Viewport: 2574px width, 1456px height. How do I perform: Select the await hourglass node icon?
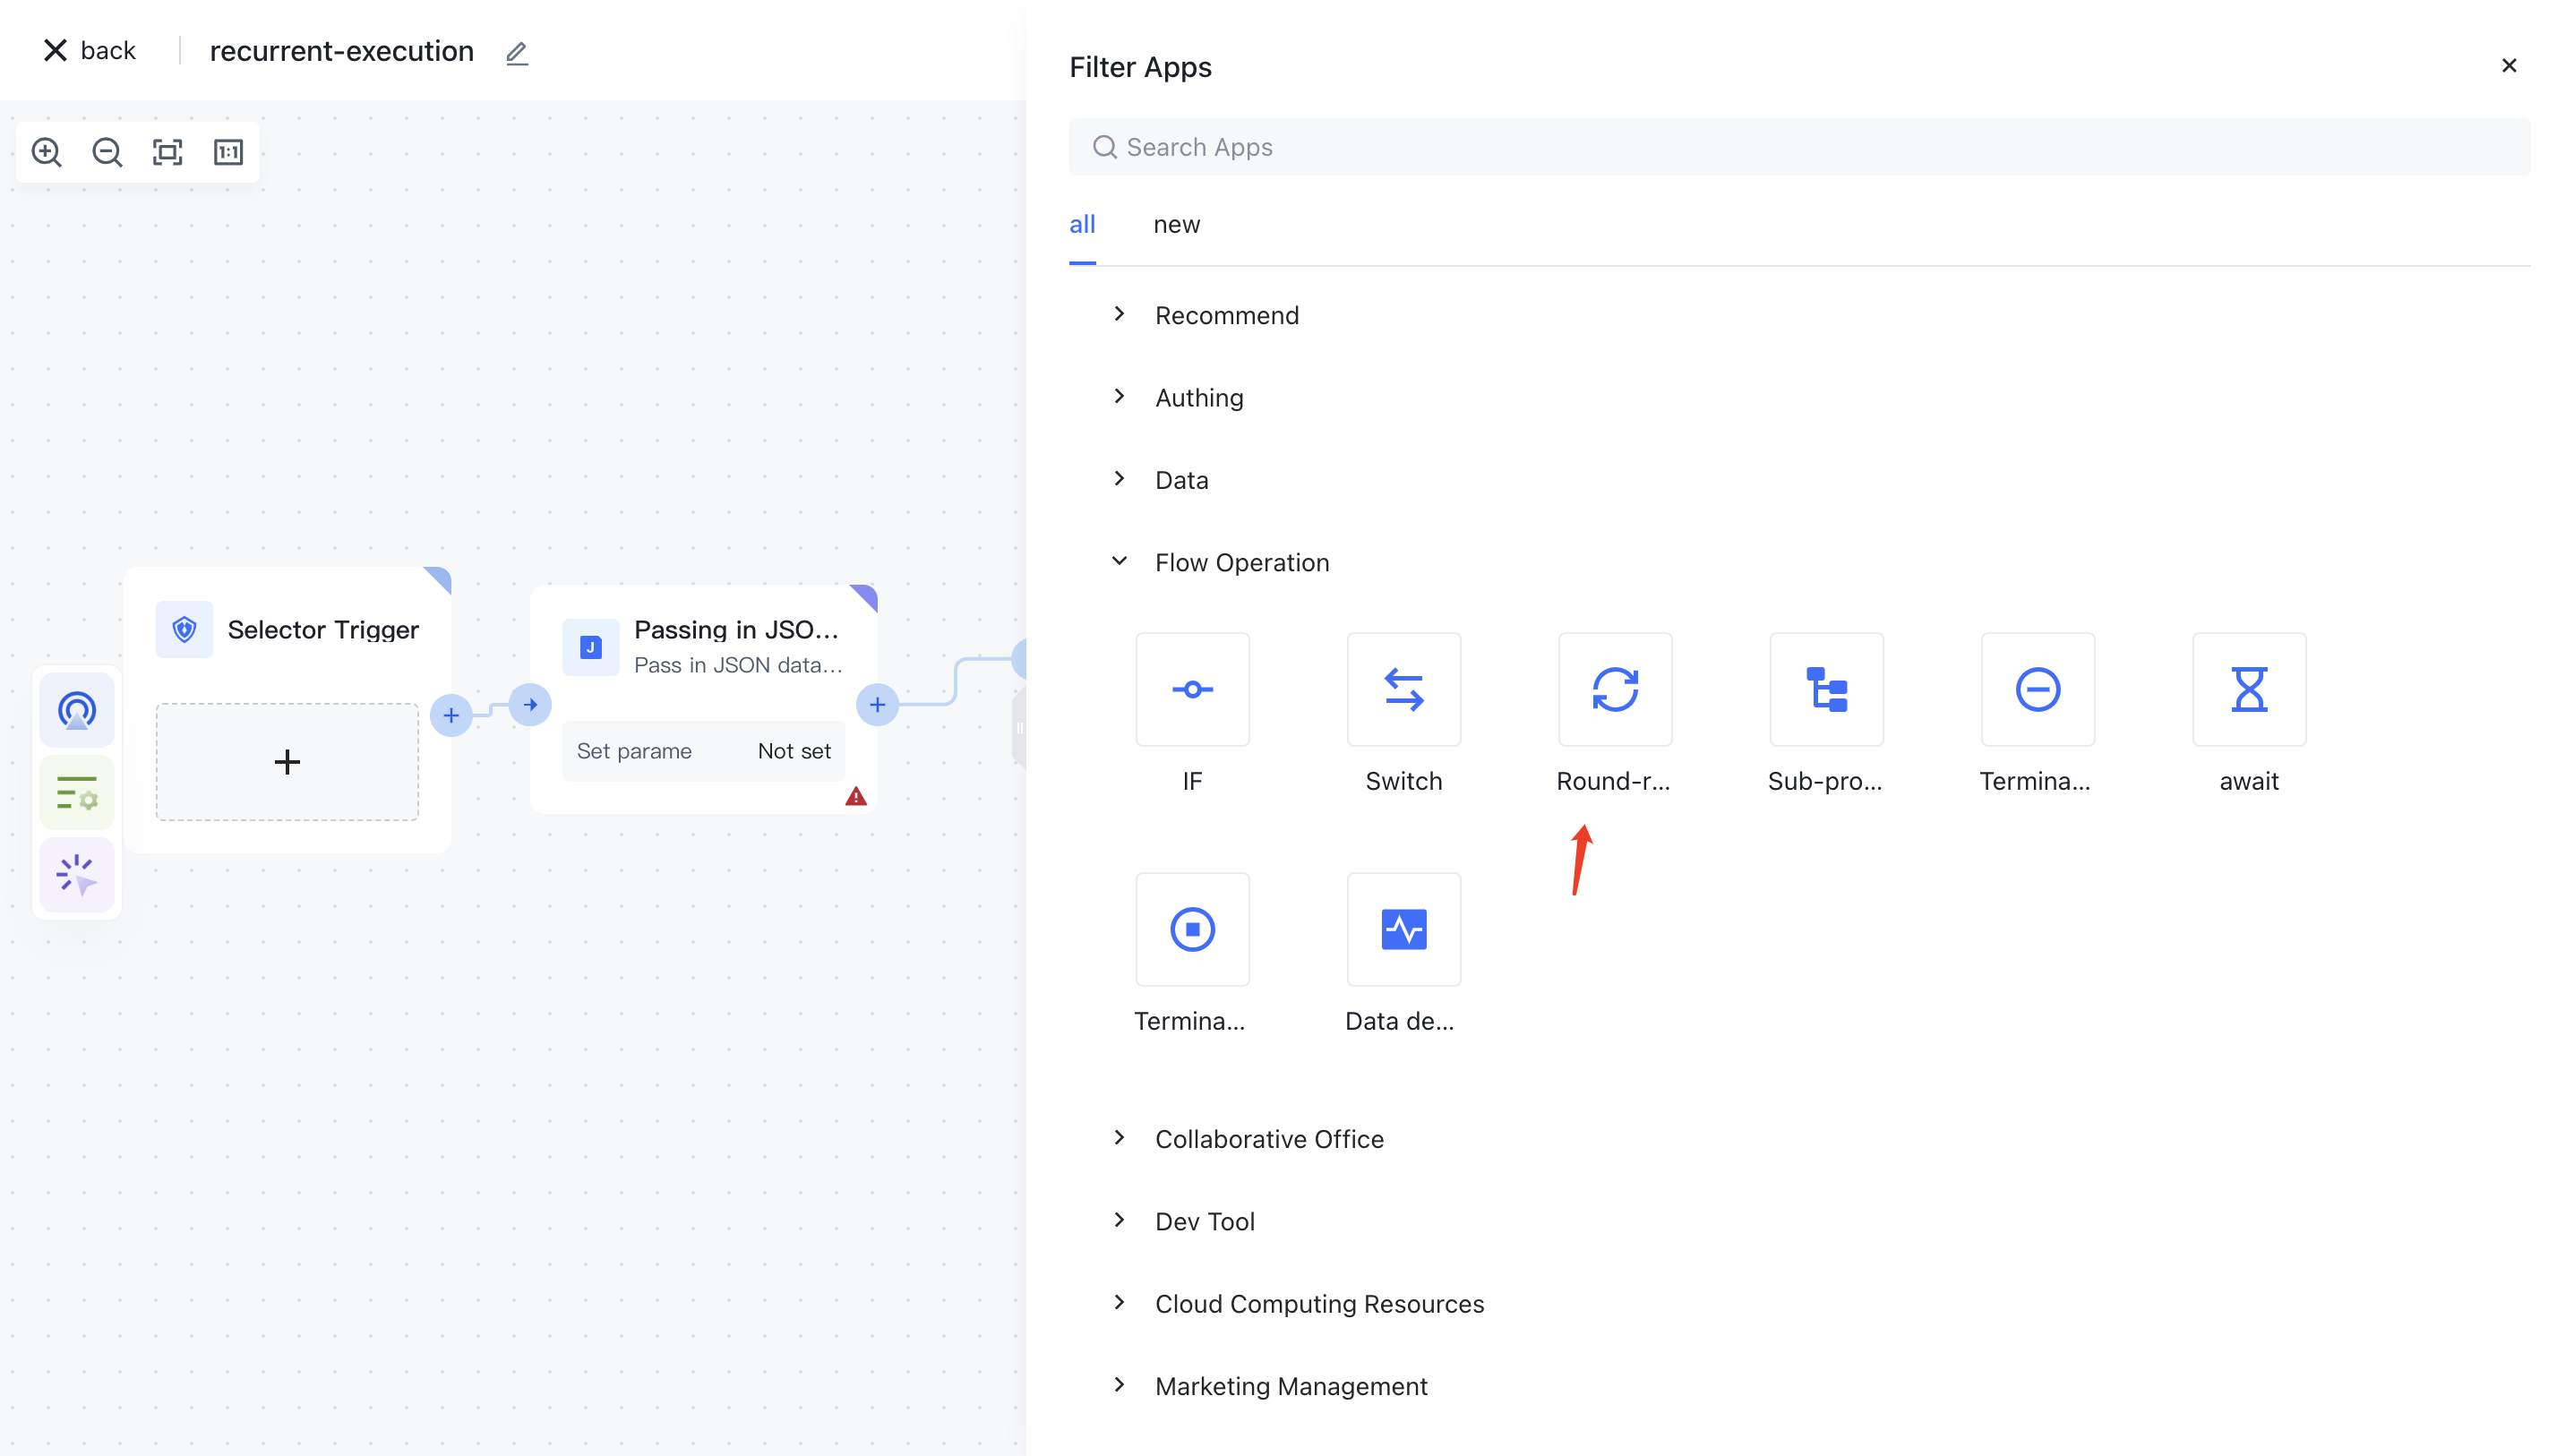[x=2248, y=690]
